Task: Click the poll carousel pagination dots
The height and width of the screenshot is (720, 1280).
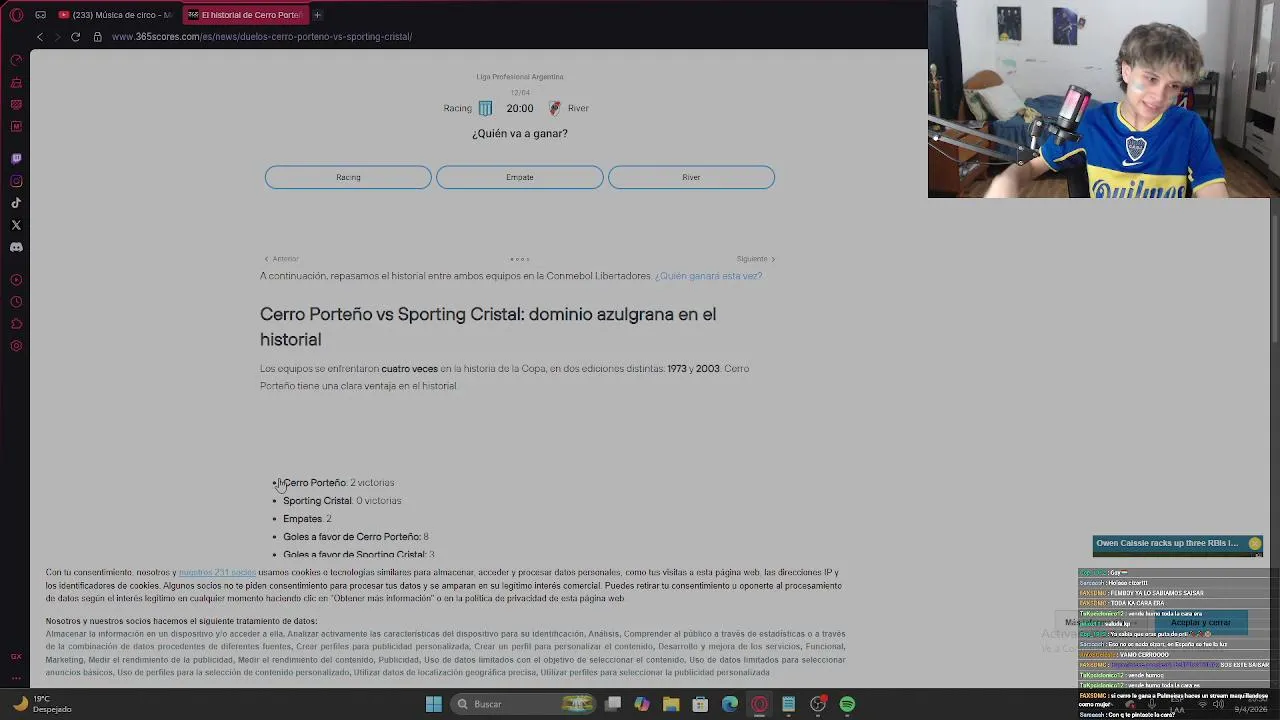Action: 520,259
